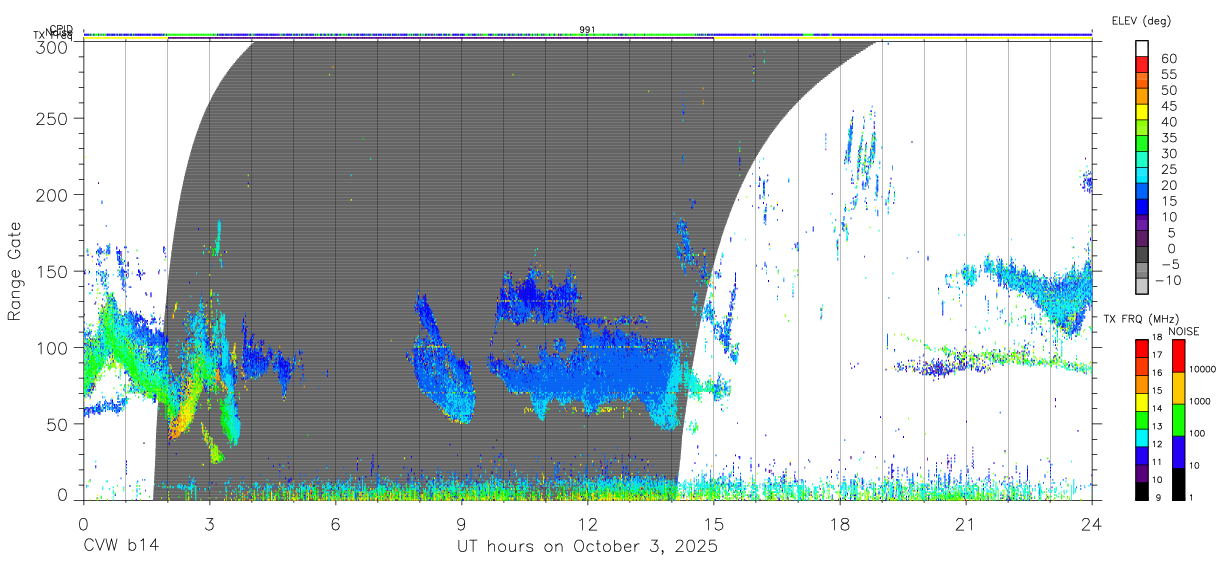Click the red ELEV swatch beside 60

pos(1143,65)
